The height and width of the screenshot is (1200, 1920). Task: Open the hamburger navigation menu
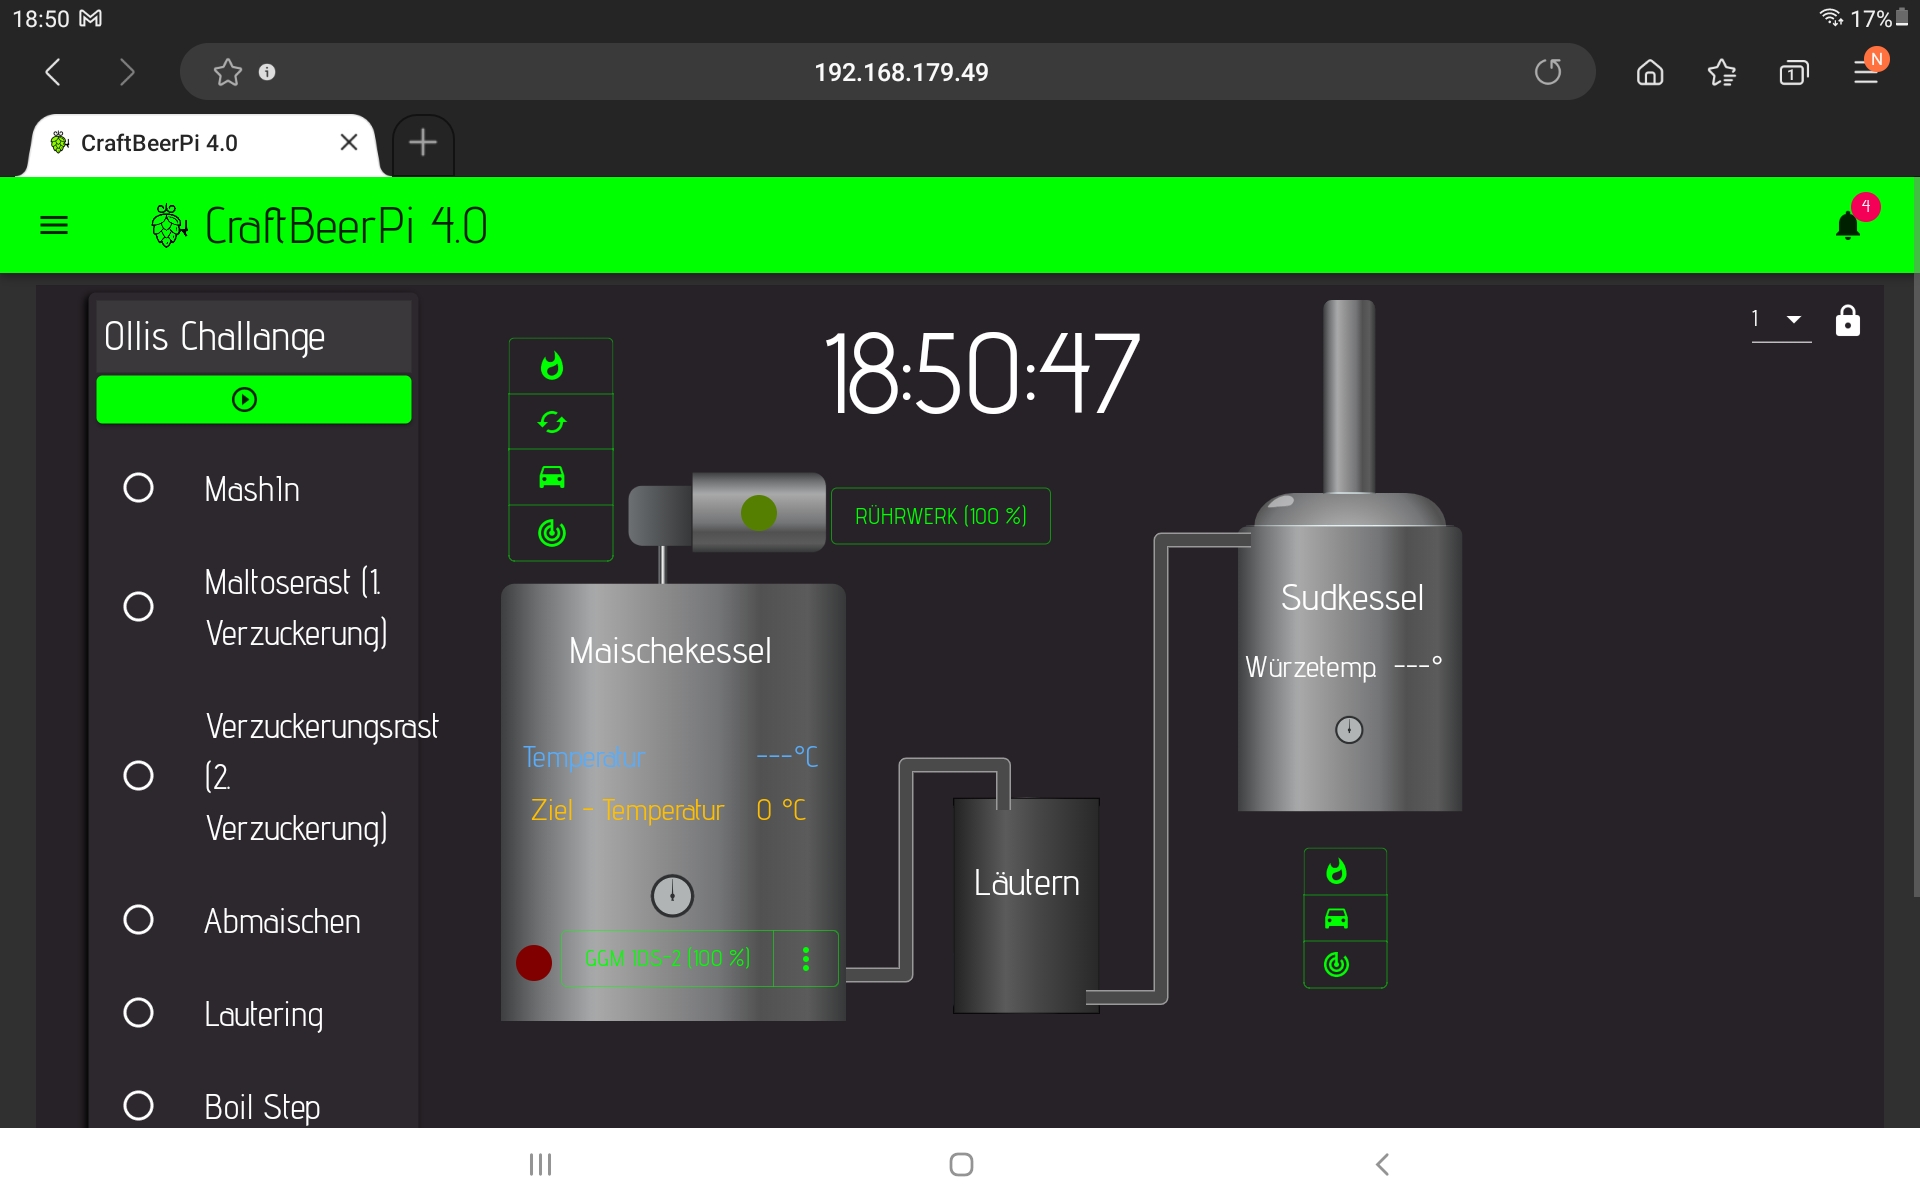(54, 226)
